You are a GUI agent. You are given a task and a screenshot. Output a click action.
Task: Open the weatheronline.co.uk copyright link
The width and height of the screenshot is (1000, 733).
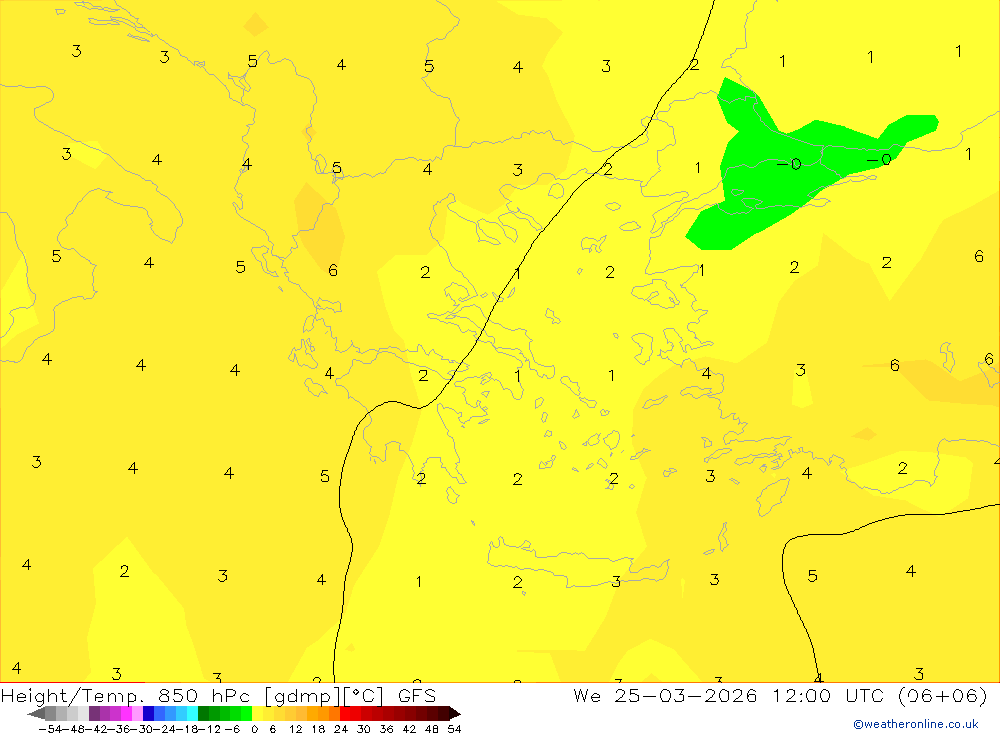click(x=916, y=724)
